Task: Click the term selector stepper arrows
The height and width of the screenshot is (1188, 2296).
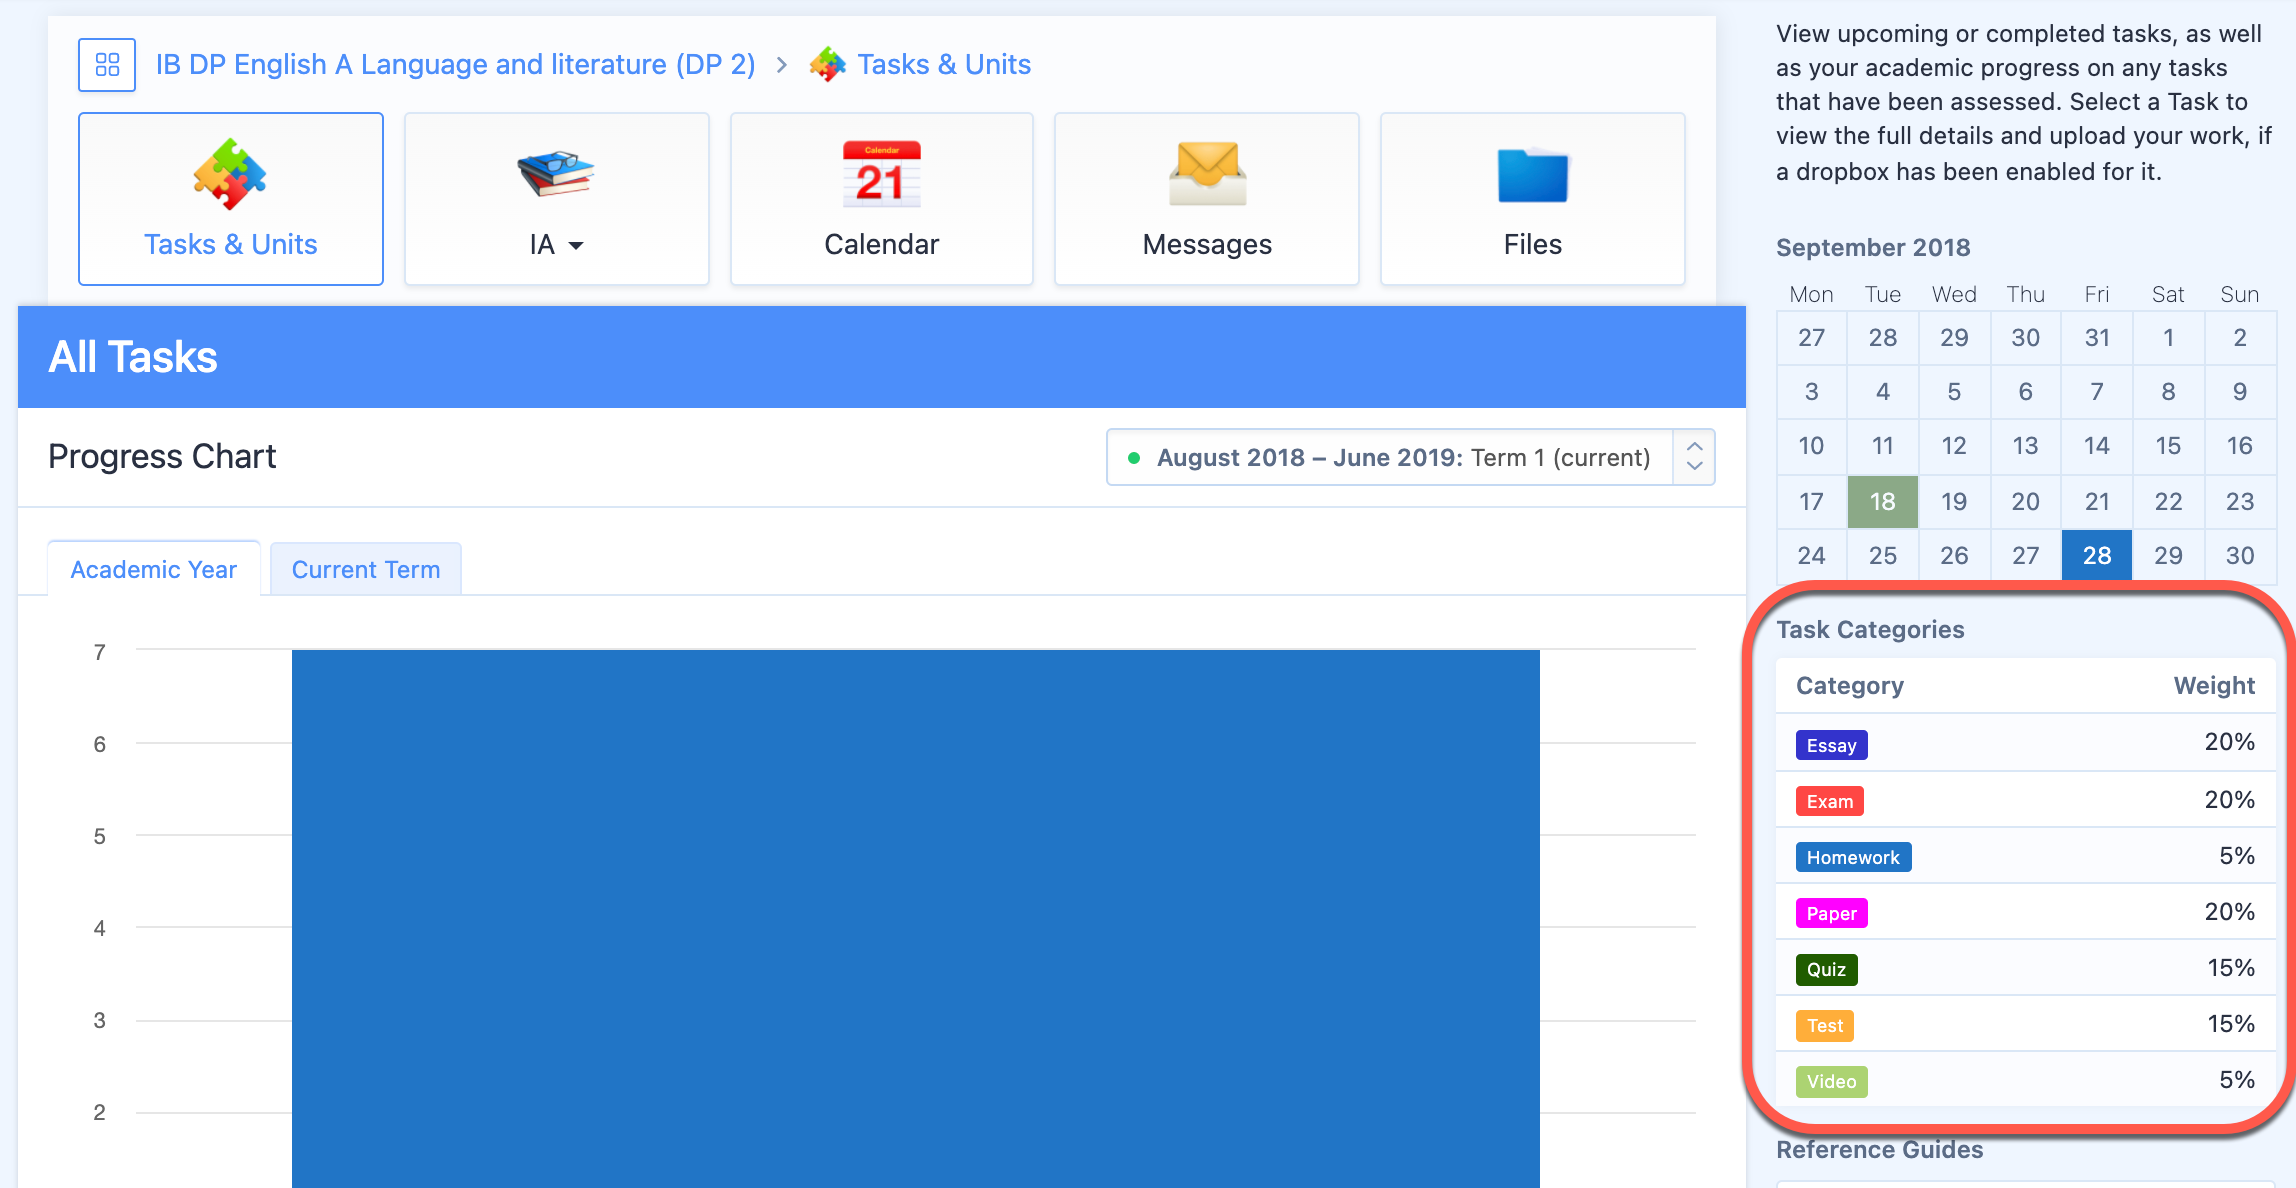Action: 1694,457
